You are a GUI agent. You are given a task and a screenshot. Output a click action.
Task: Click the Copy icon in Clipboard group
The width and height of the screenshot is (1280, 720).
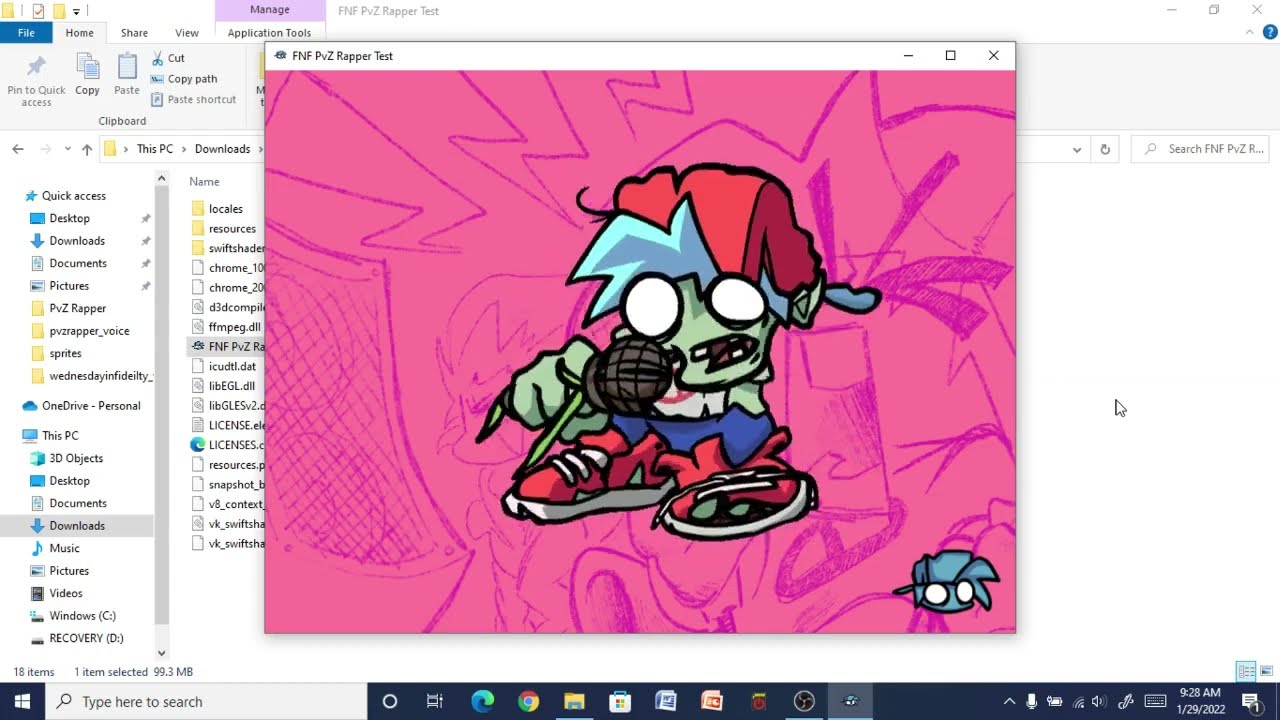click(x=88, y=67)
